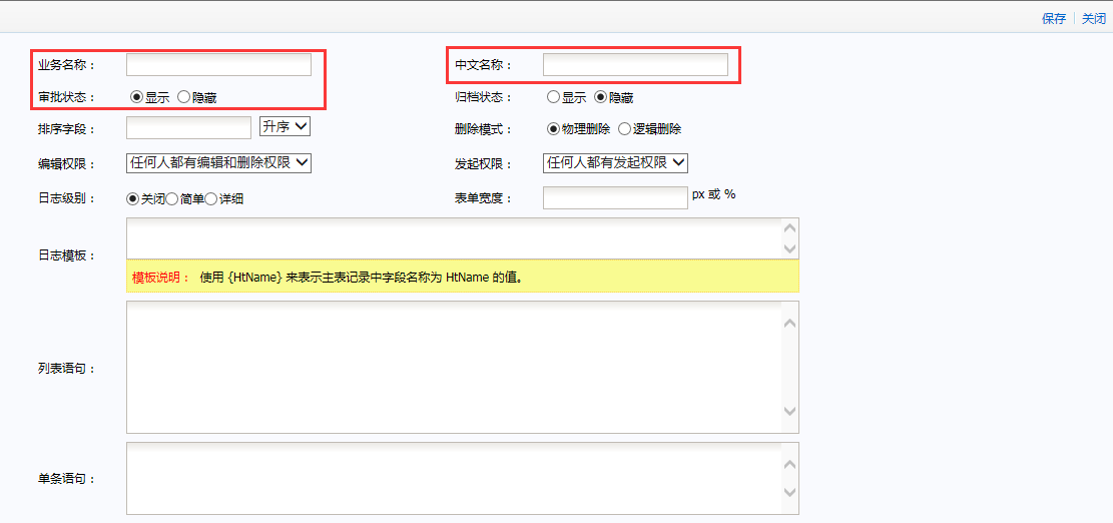Click the 'px 或 %' unit text
Screen dimensions: 1113x523
(713, 194)
